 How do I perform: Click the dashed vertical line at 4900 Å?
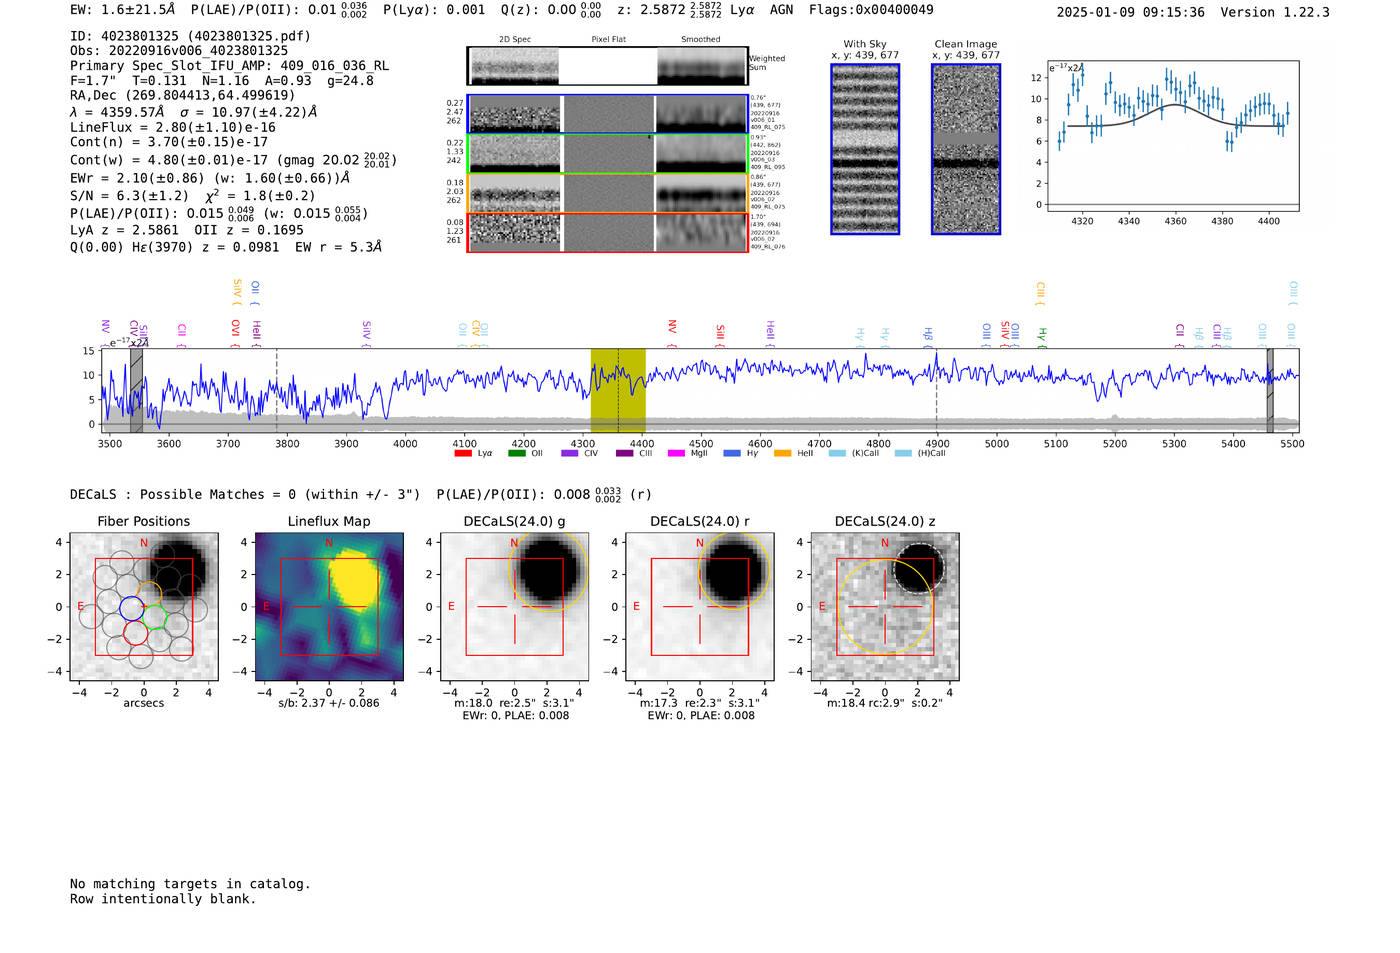pyautogui.click(x=936, y=391)
